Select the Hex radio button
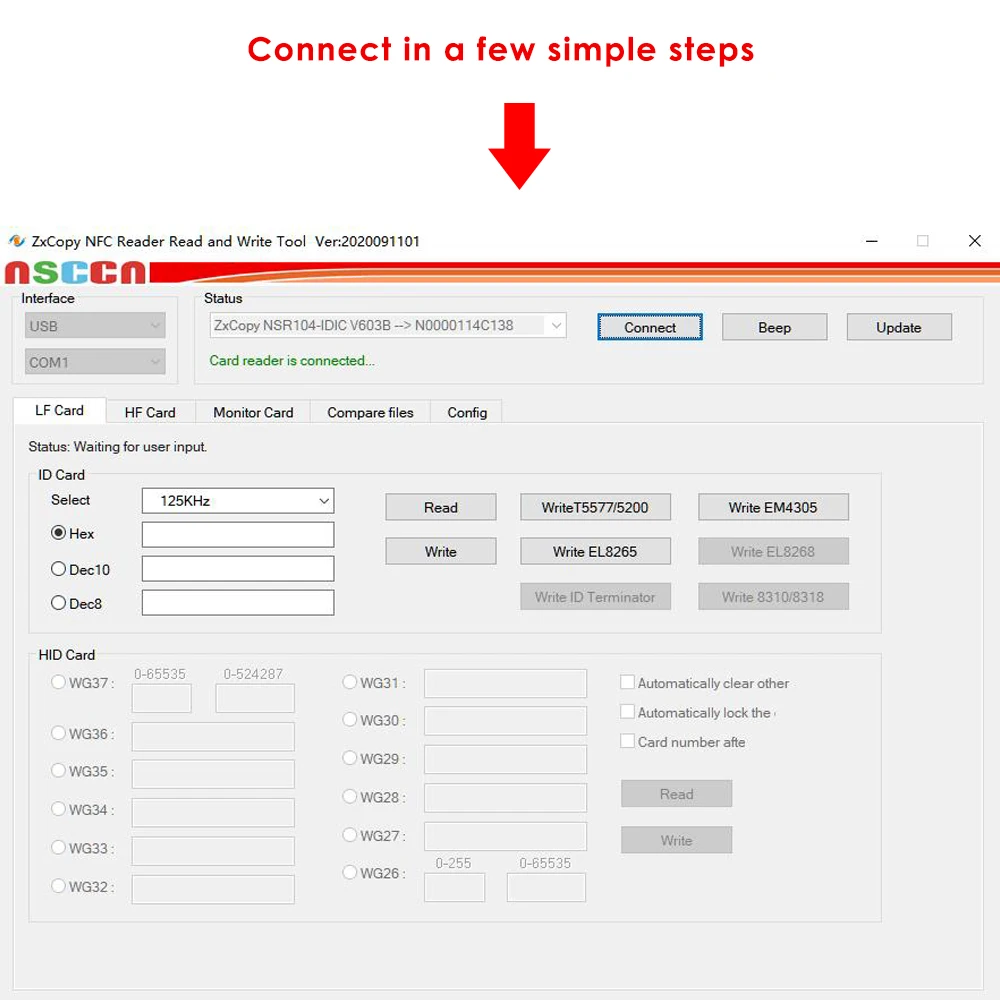The height and width of the screenshot is (1000, 1000). [x=58, y=533]
